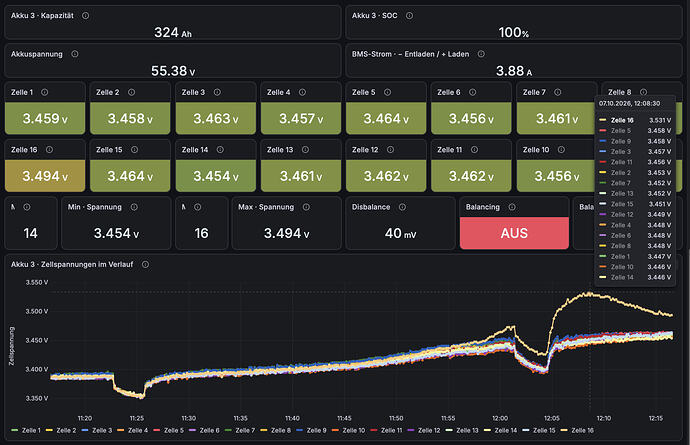This screenshot has width=690, height=445.
Task: Click the info icon next to Min - Spannung
Action: click(134, 207)
